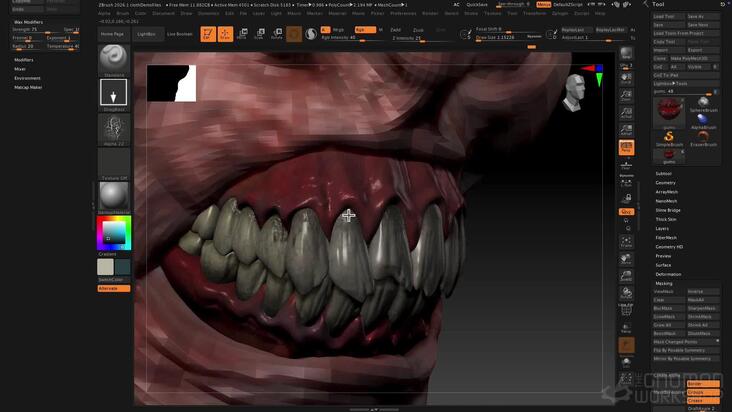Screen dimensions: 732x412
Task: Activate the Edit mode button
Action: (x=208, y=34)
